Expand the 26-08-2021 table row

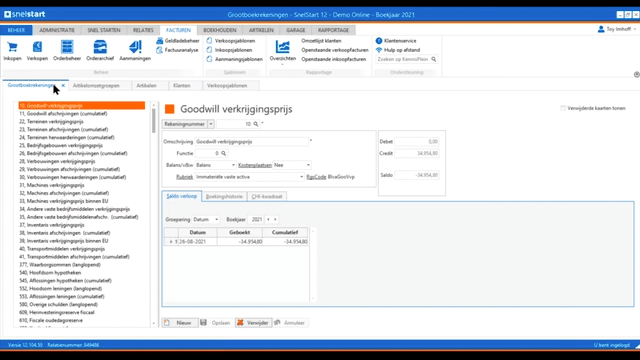171,242
